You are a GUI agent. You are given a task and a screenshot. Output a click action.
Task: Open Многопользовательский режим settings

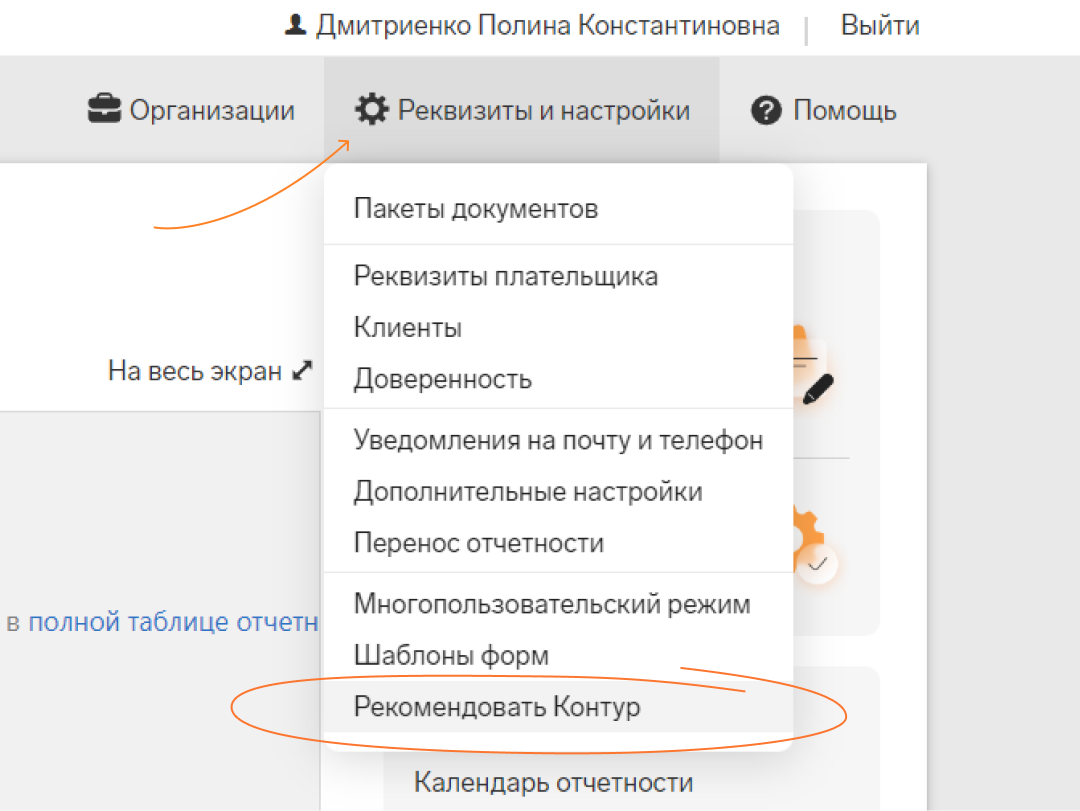[552, 604]
